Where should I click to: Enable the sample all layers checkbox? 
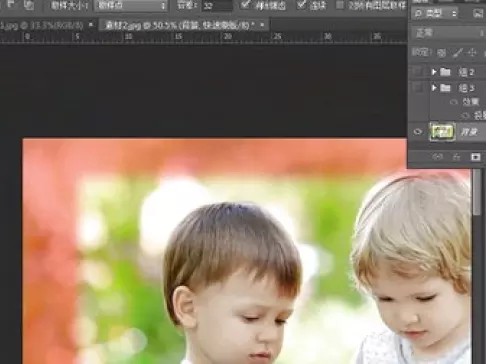point(340,5)
